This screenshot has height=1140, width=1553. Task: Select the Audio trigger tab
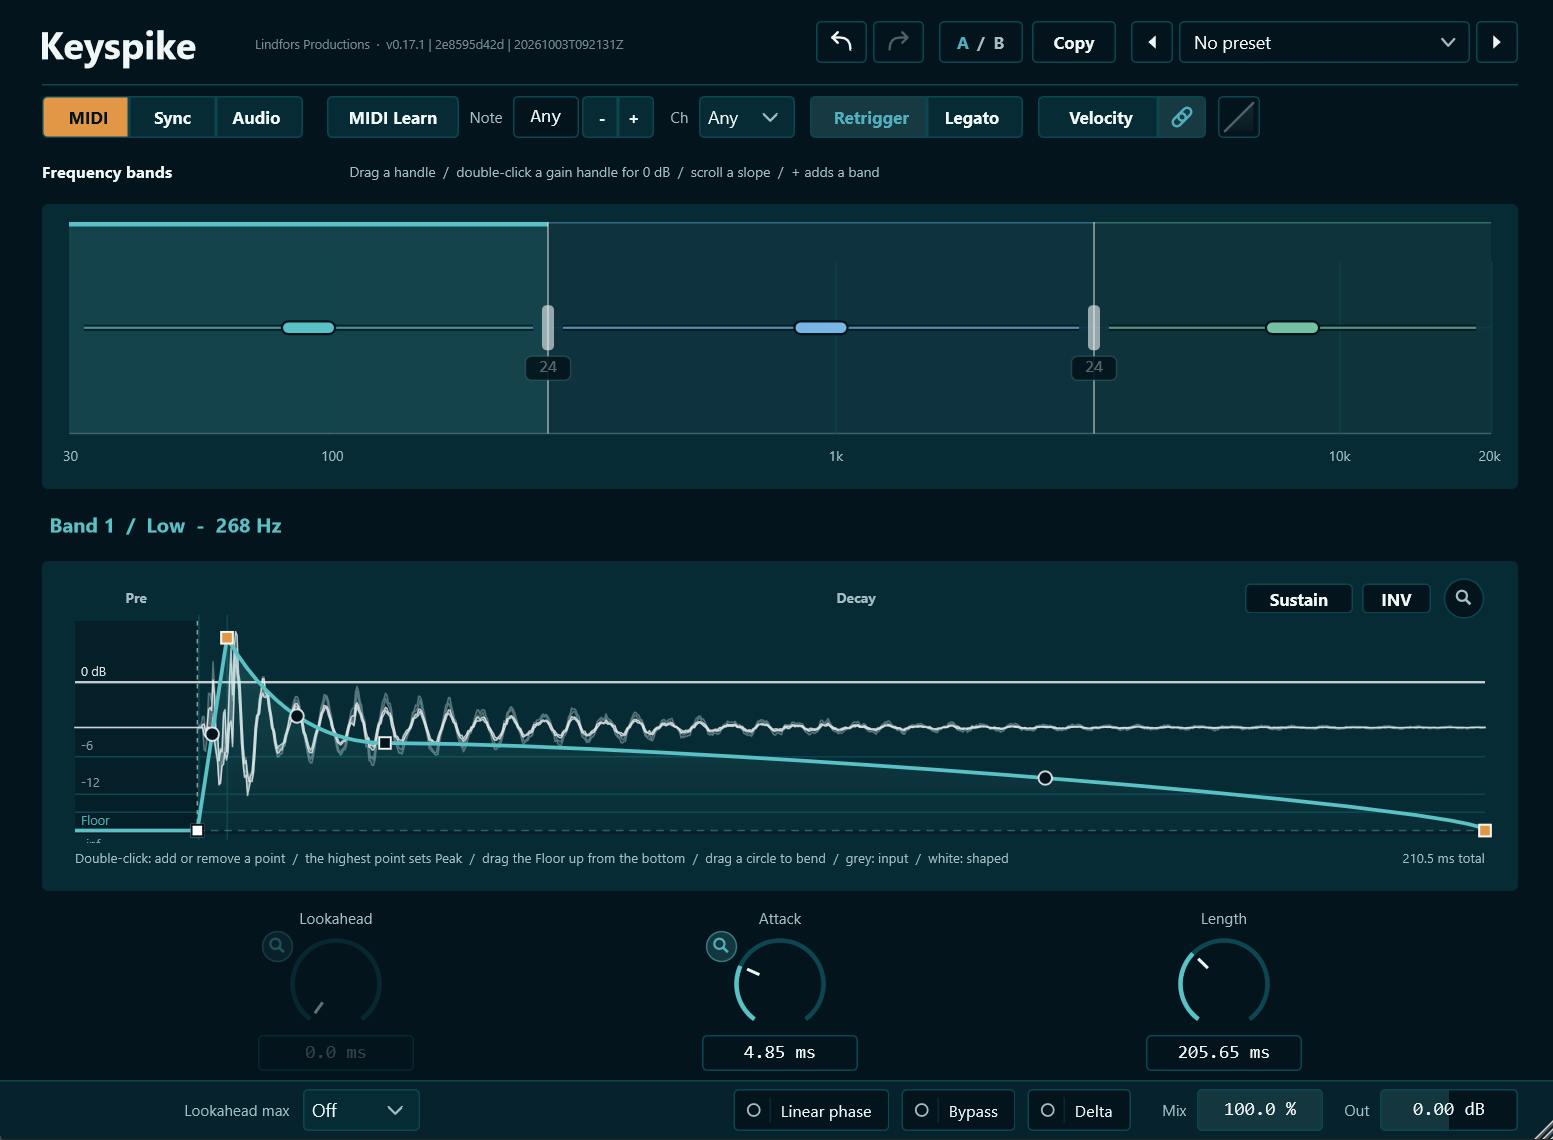[x=258, y=118]
